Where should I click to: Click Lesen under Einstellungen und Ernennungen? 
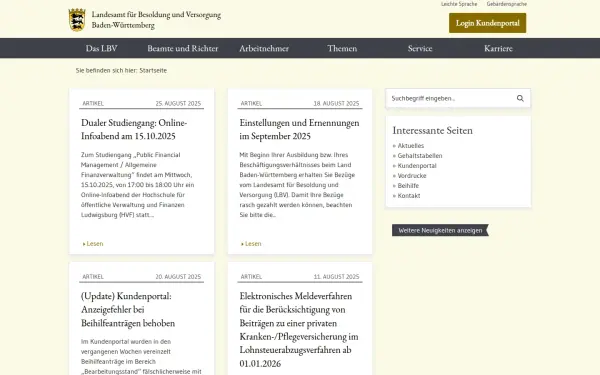[x=251, y=244]
